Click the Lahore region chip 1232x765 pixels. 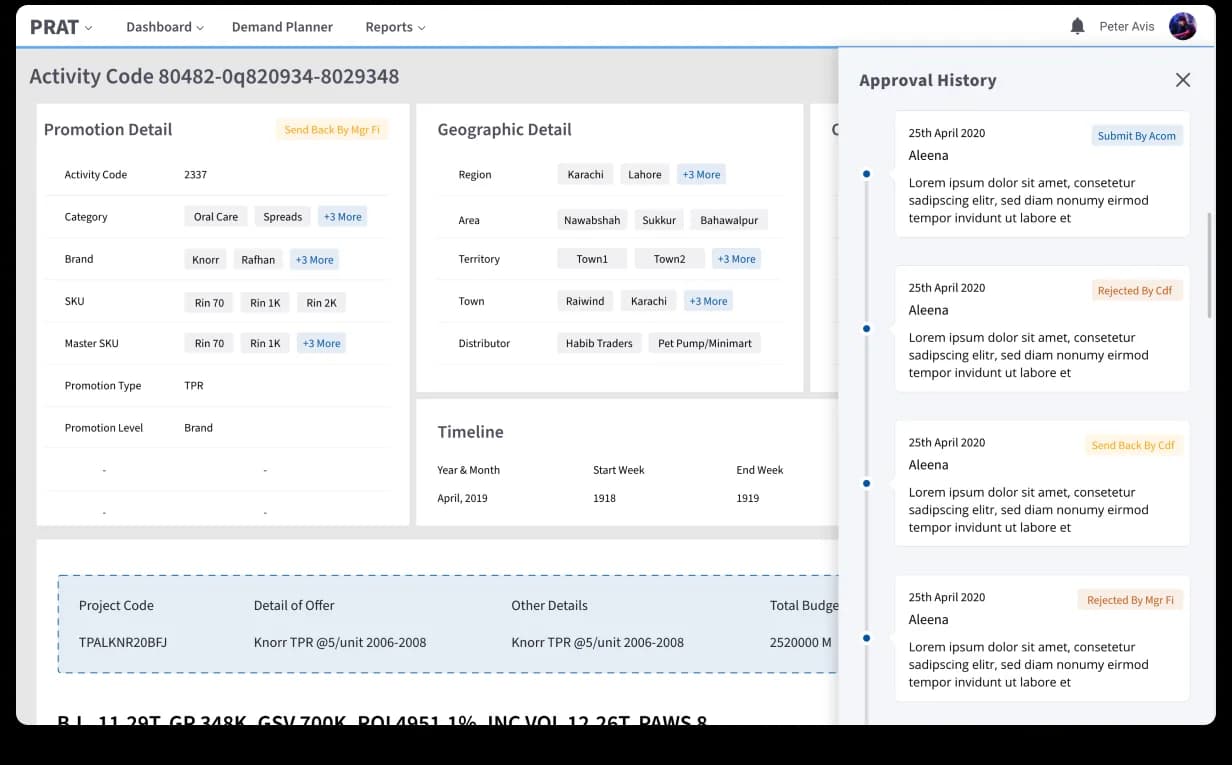(645, 174)
